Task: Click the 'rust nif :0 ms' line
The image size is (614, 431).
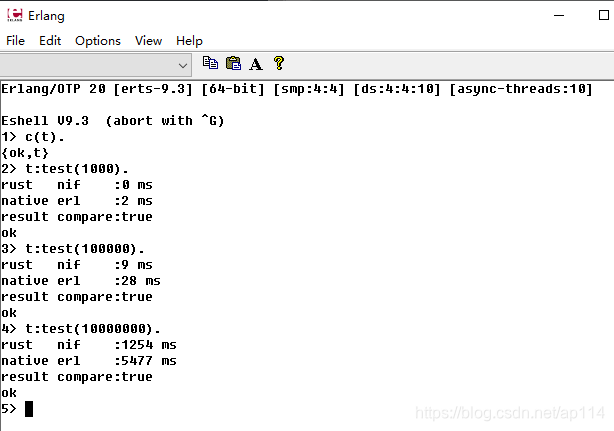Action: pyautogui.click(x=77, y=185)
